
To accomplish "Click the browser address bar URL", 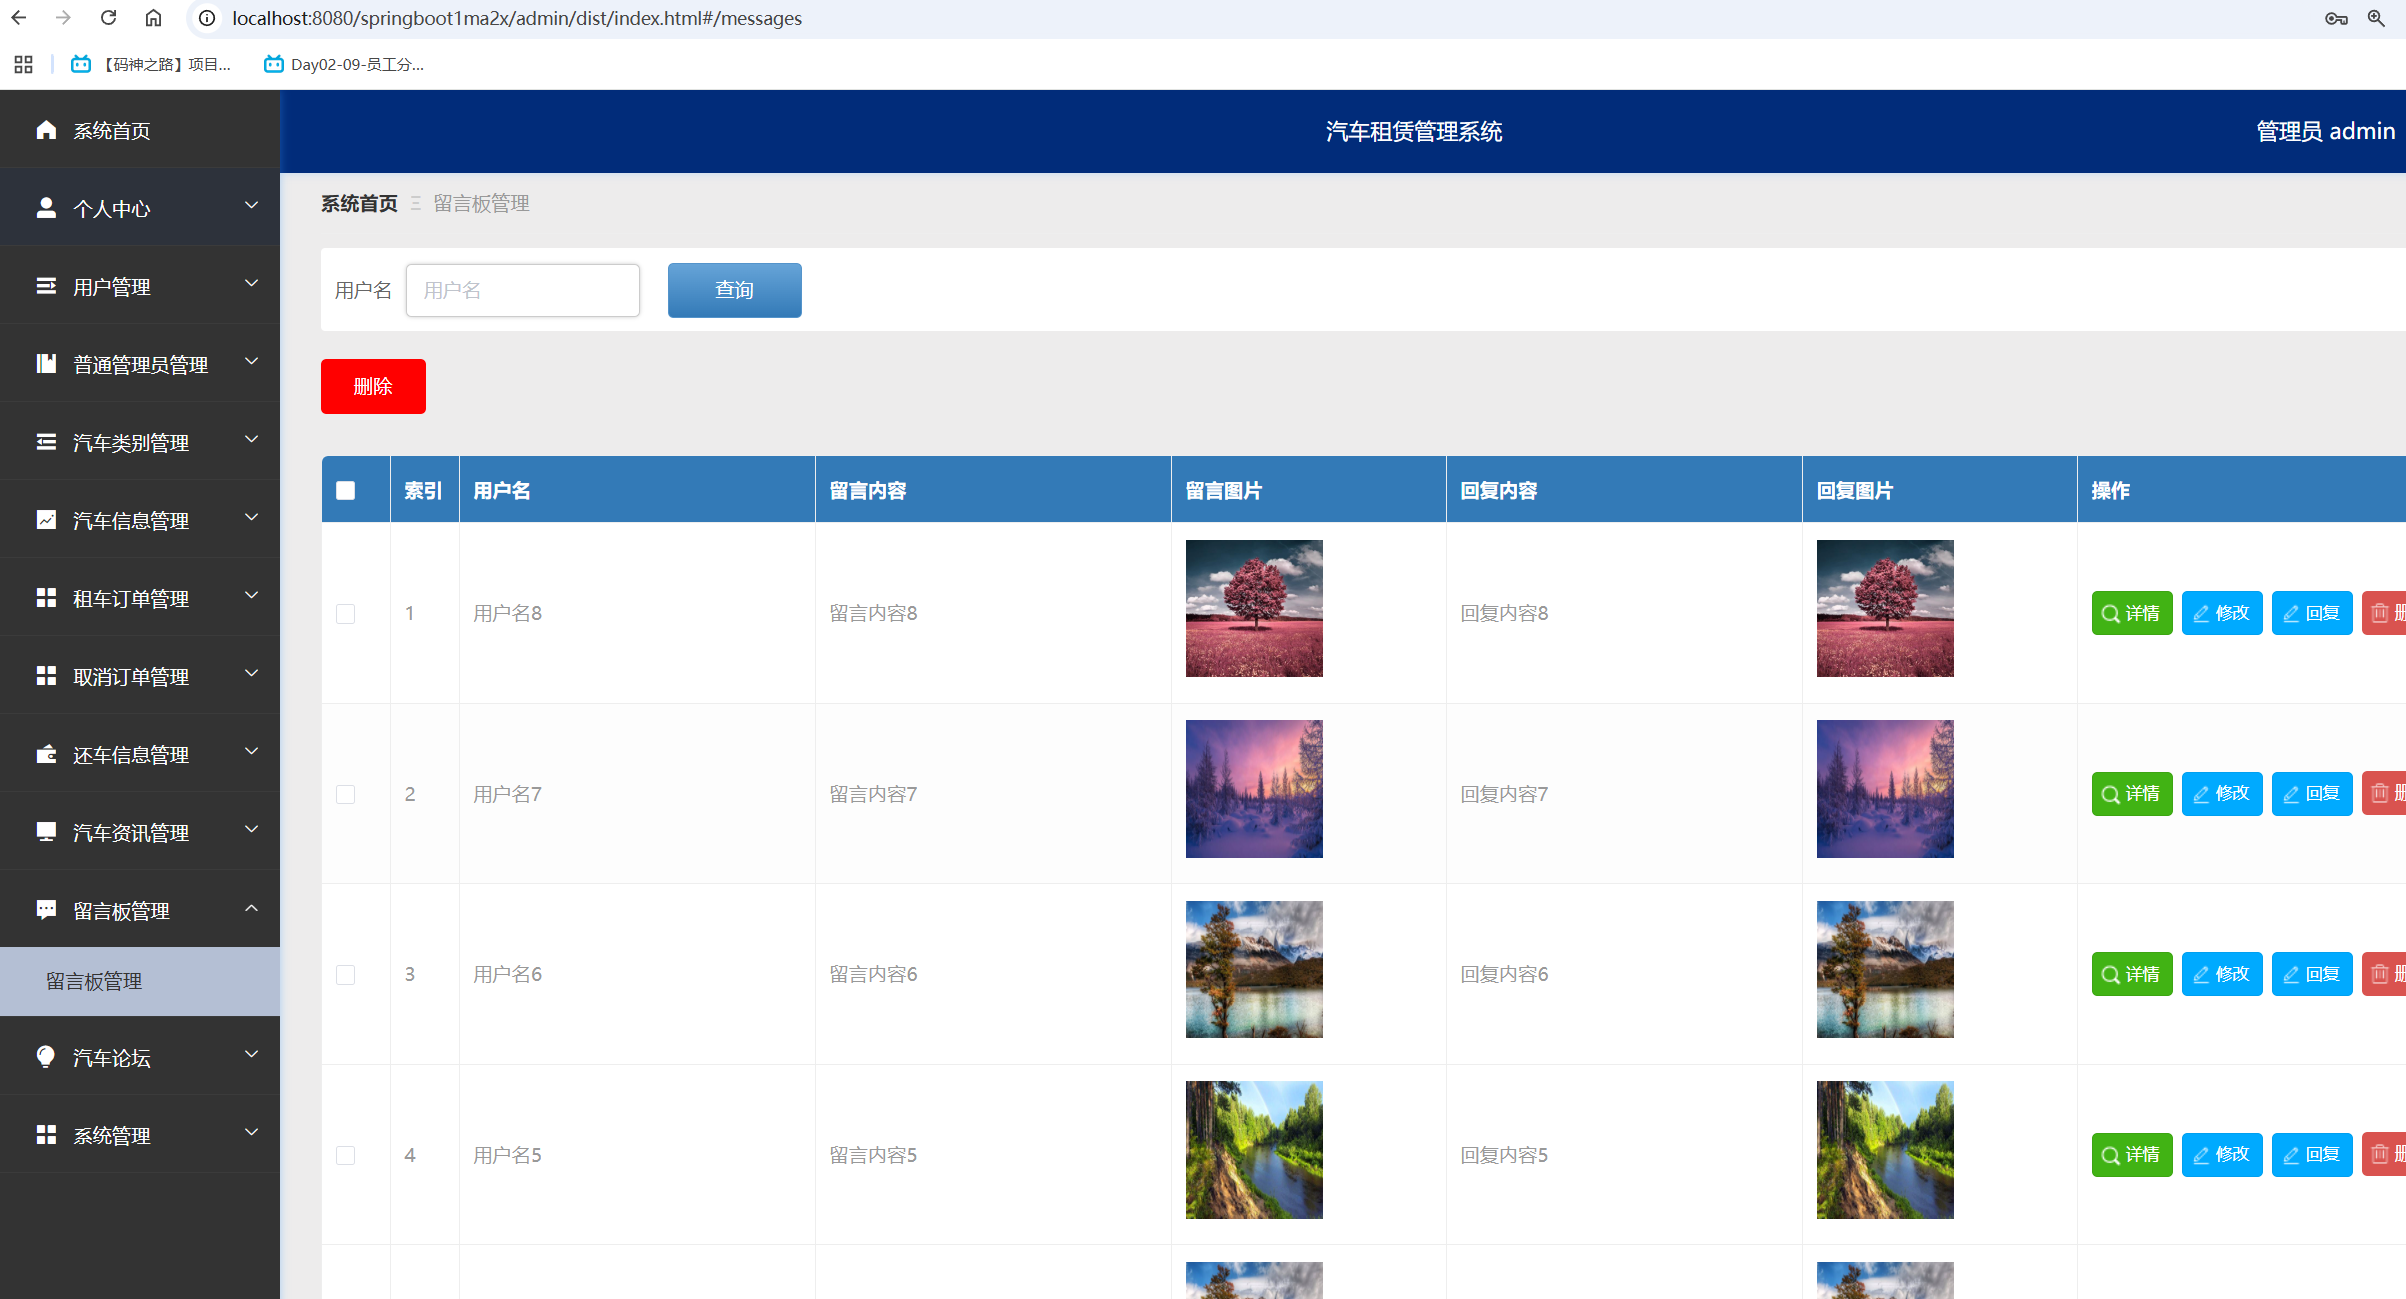I will coord(517,18).
